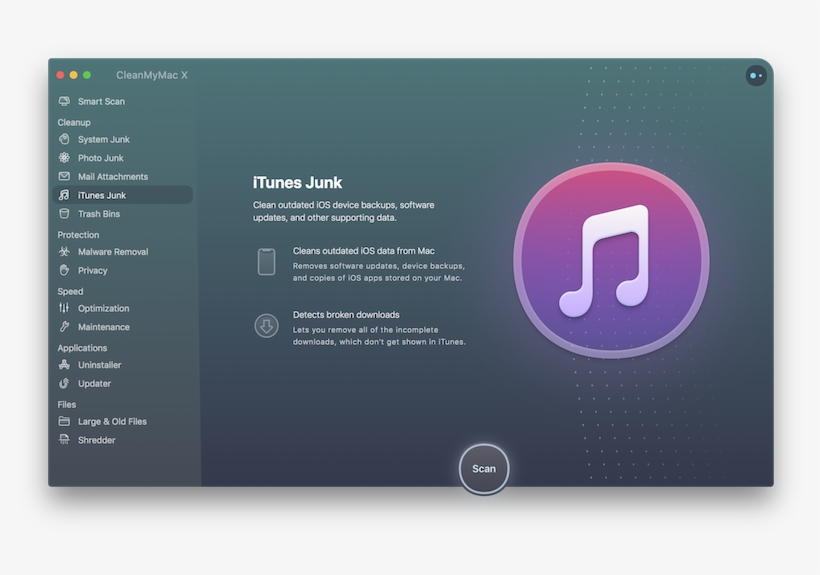The image size is (820, 575).
Task: Click the Uninstaller icon
Action: click(64, 364)
